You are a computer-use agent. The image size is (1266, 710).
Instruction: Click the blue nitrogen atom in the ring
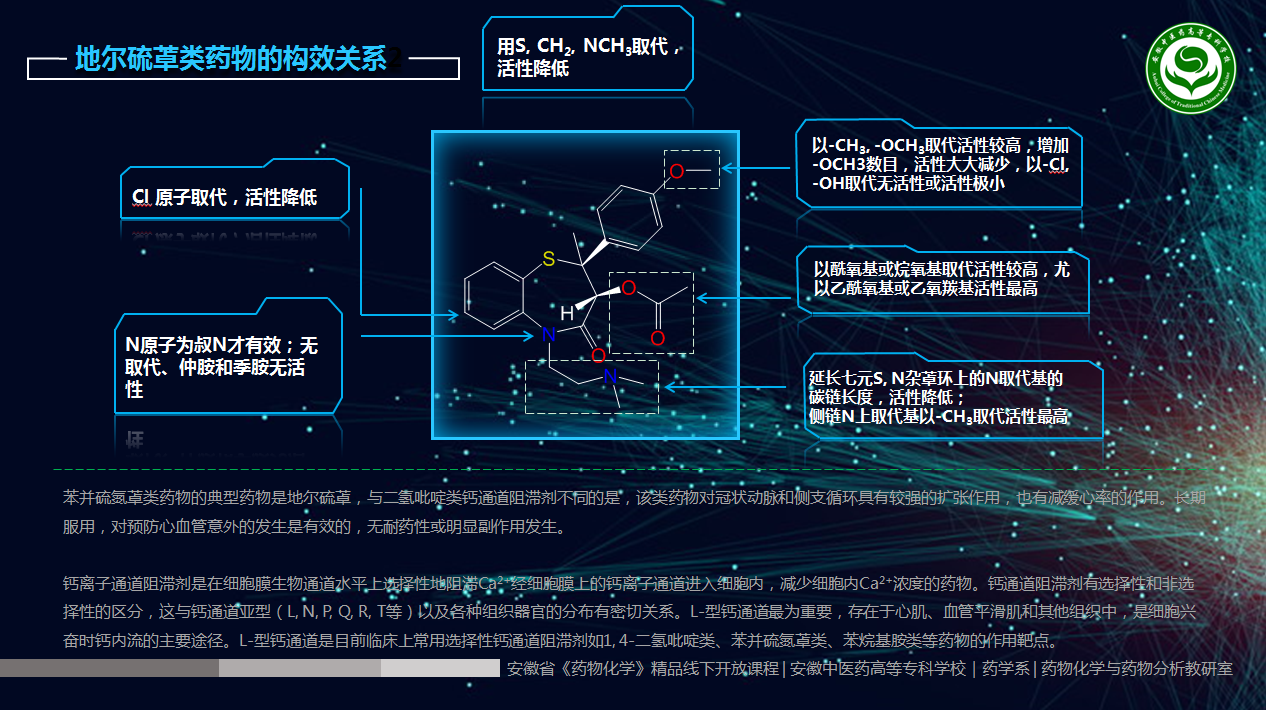pos(547,335)
